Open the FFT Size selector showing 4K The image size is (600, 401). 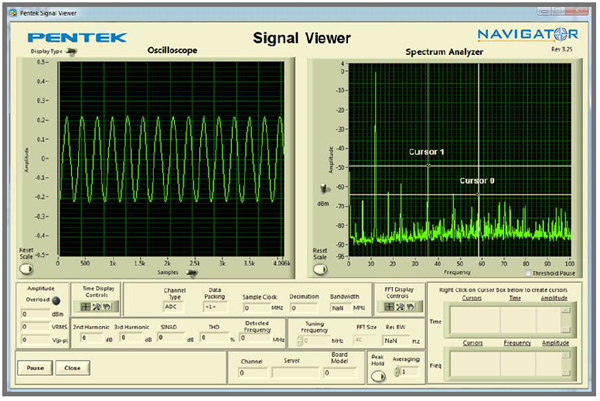(366, 341)
